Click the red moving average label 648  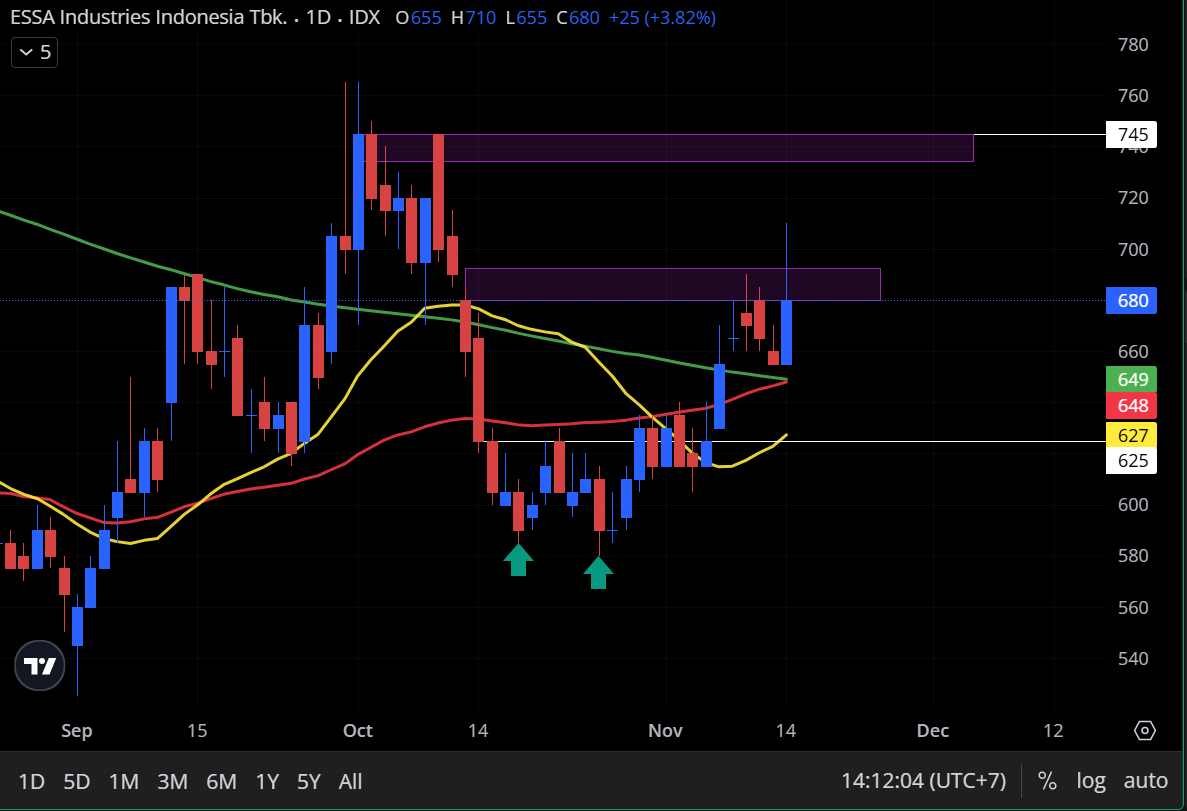pyautogui.click(x=1132, y=405)
